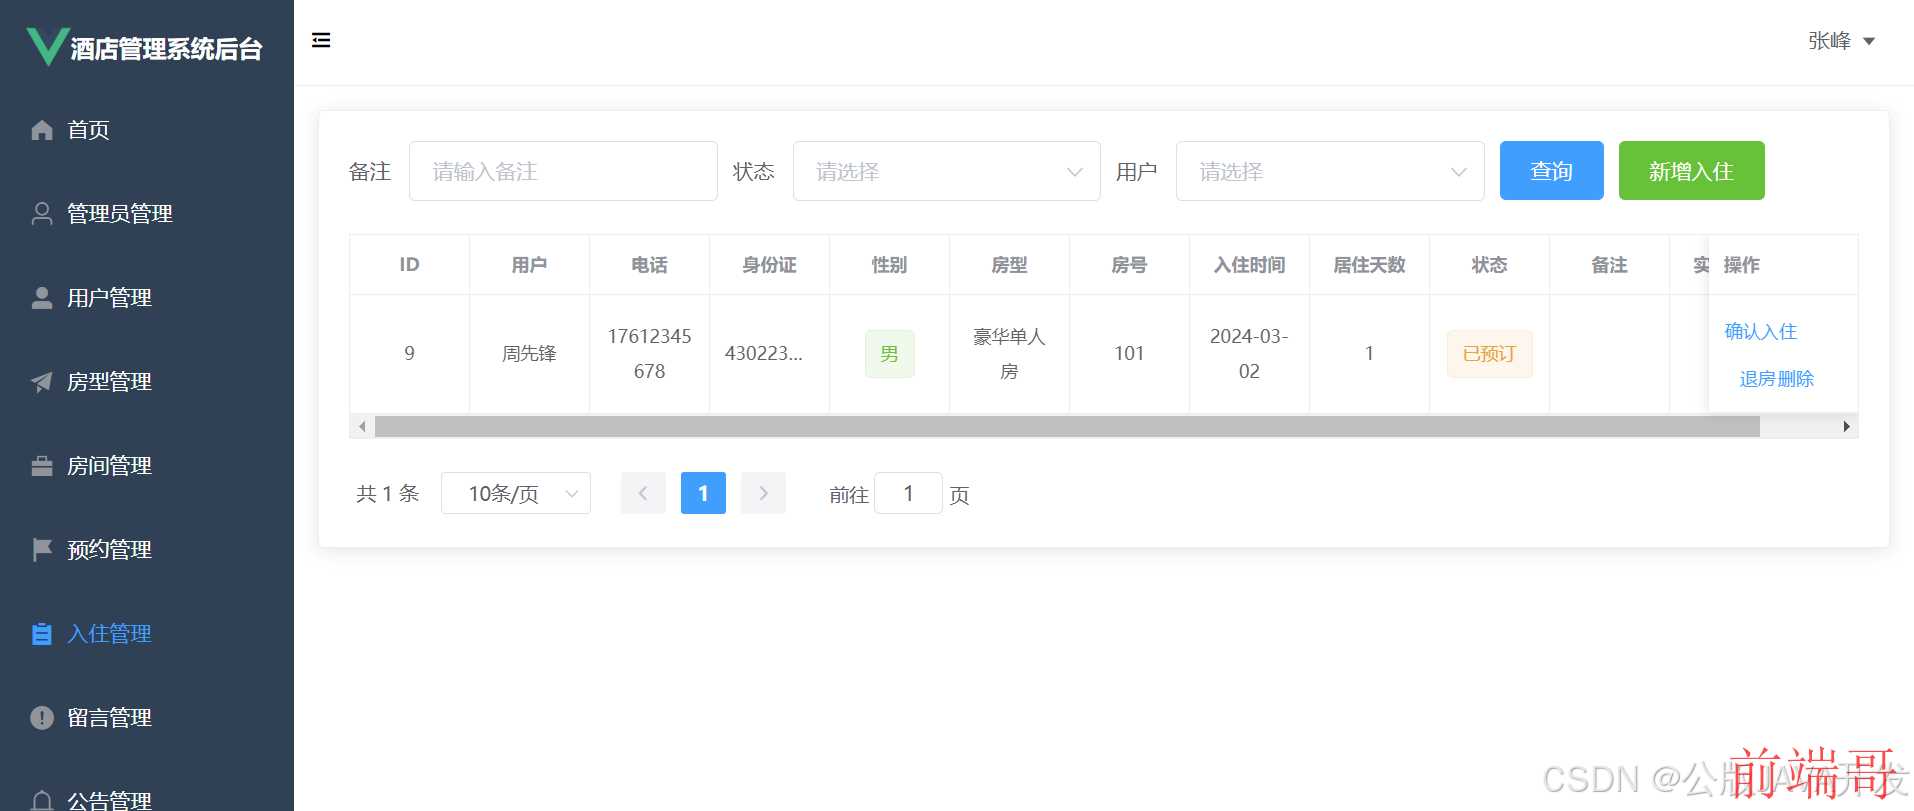Toggle the sidebar collapse hamburger icon

click(x=321, y=40)
